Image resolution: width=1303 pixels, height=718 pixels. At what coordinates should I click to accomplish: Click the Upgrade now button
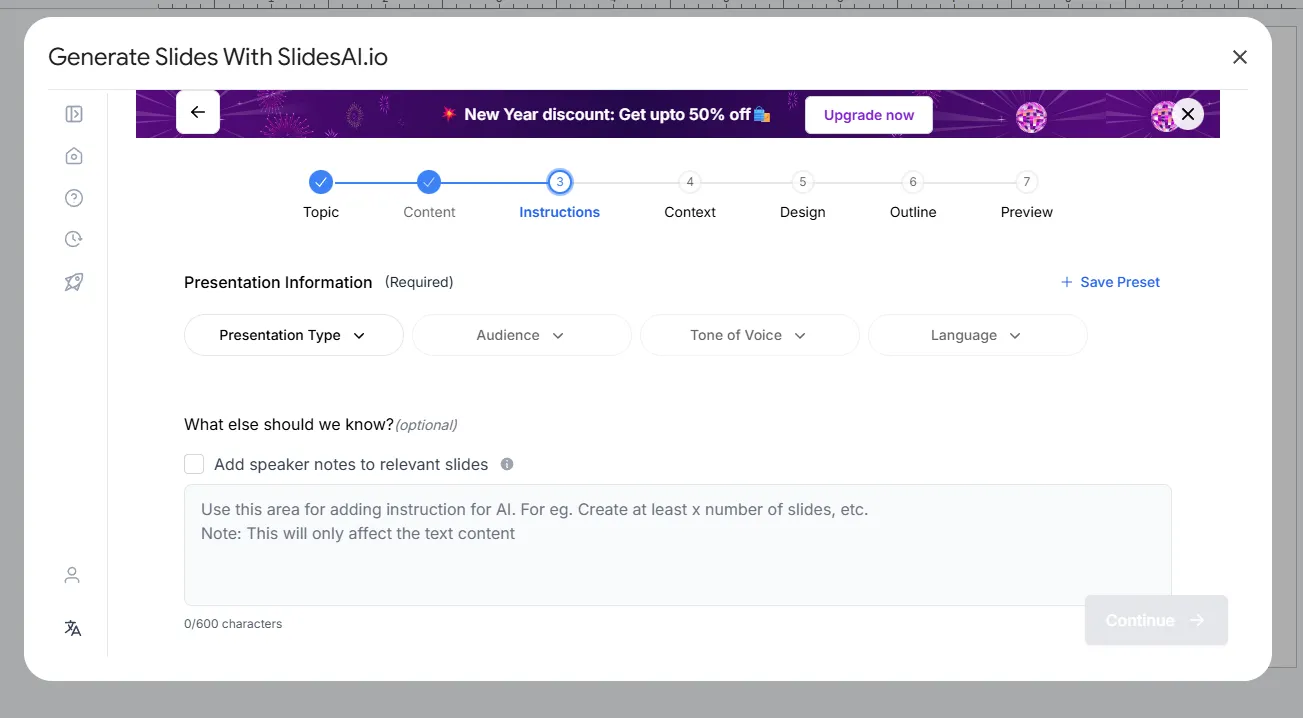(x=868, y=115)
